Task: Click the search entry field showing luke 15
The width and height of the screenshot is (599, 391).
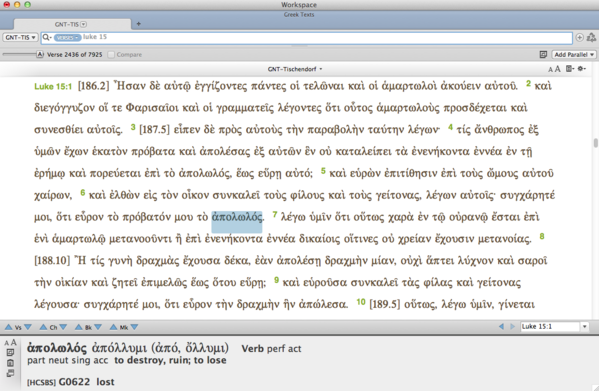Action: (x=307, y=37)
